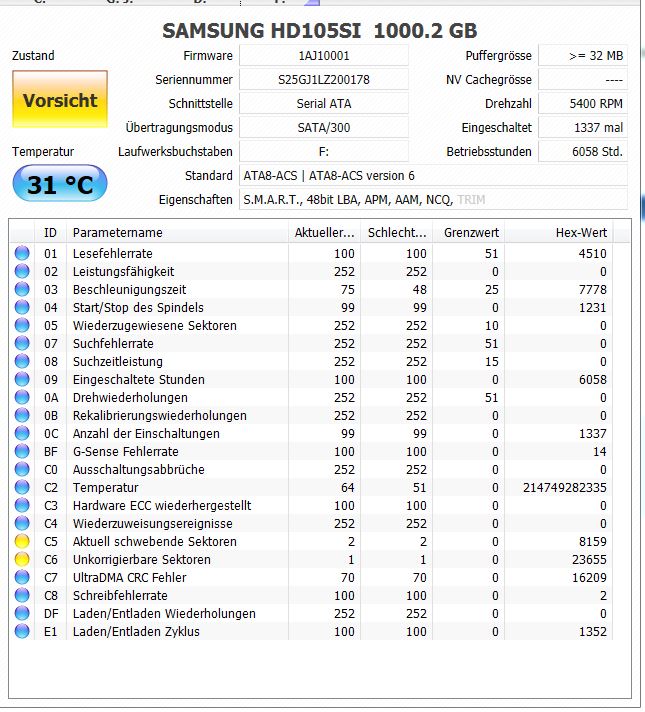Screen dimensions: 645x712
Task: Click the status icon for Wiederzugewiesene Sektoren
Action: [x=22, y=325]
